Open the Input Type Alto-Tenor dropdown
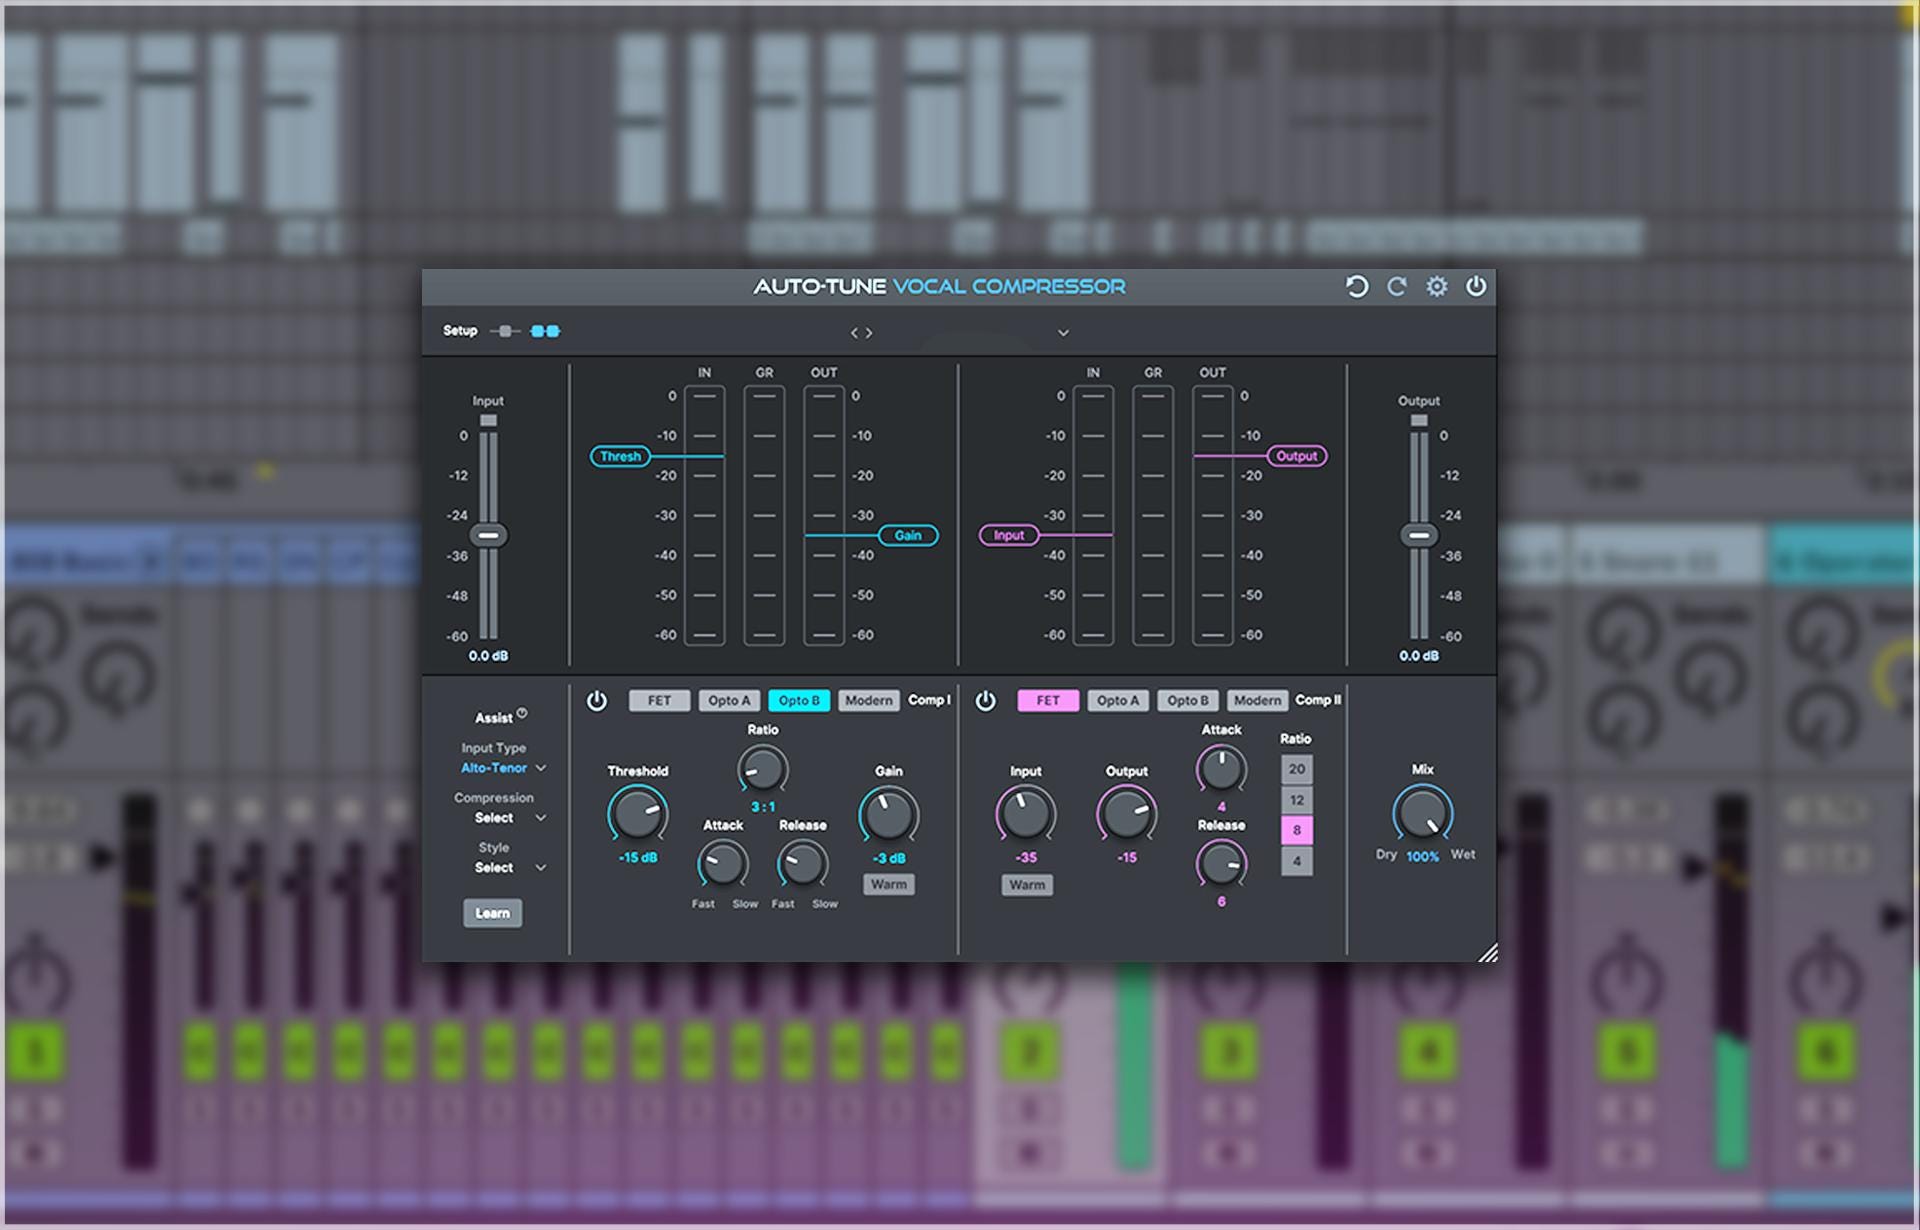The image size is (1920, 1230). pyautogui.click(x=503, y=768)
